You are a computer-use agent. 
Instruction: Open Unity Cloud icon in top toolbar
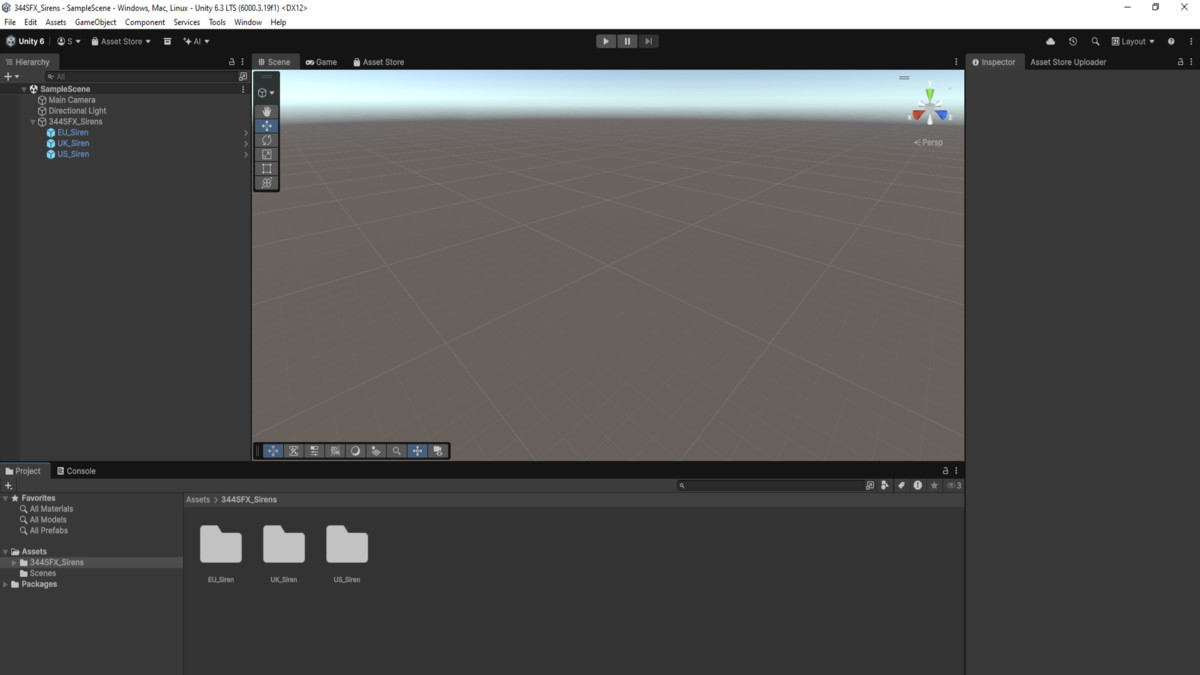(x=1050, y=41)
